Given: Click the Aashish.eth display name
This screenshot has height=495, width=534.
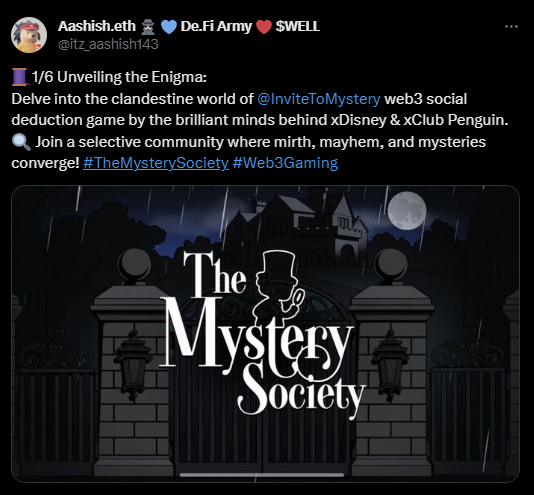Looking at the screenshot, I should [97, 26].
